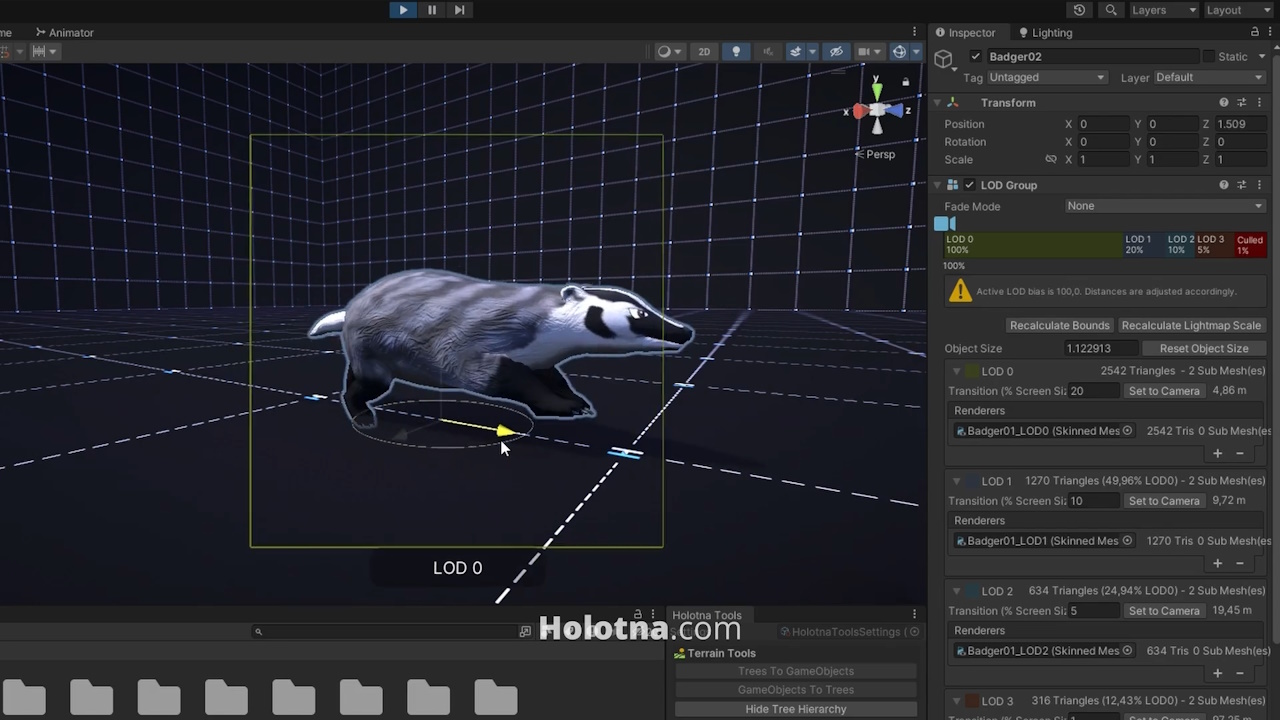The width and height of the screenshot is (1280, 720).
Task: Click the scene gizmo rotation lock icon
Action: coord(906,82)
